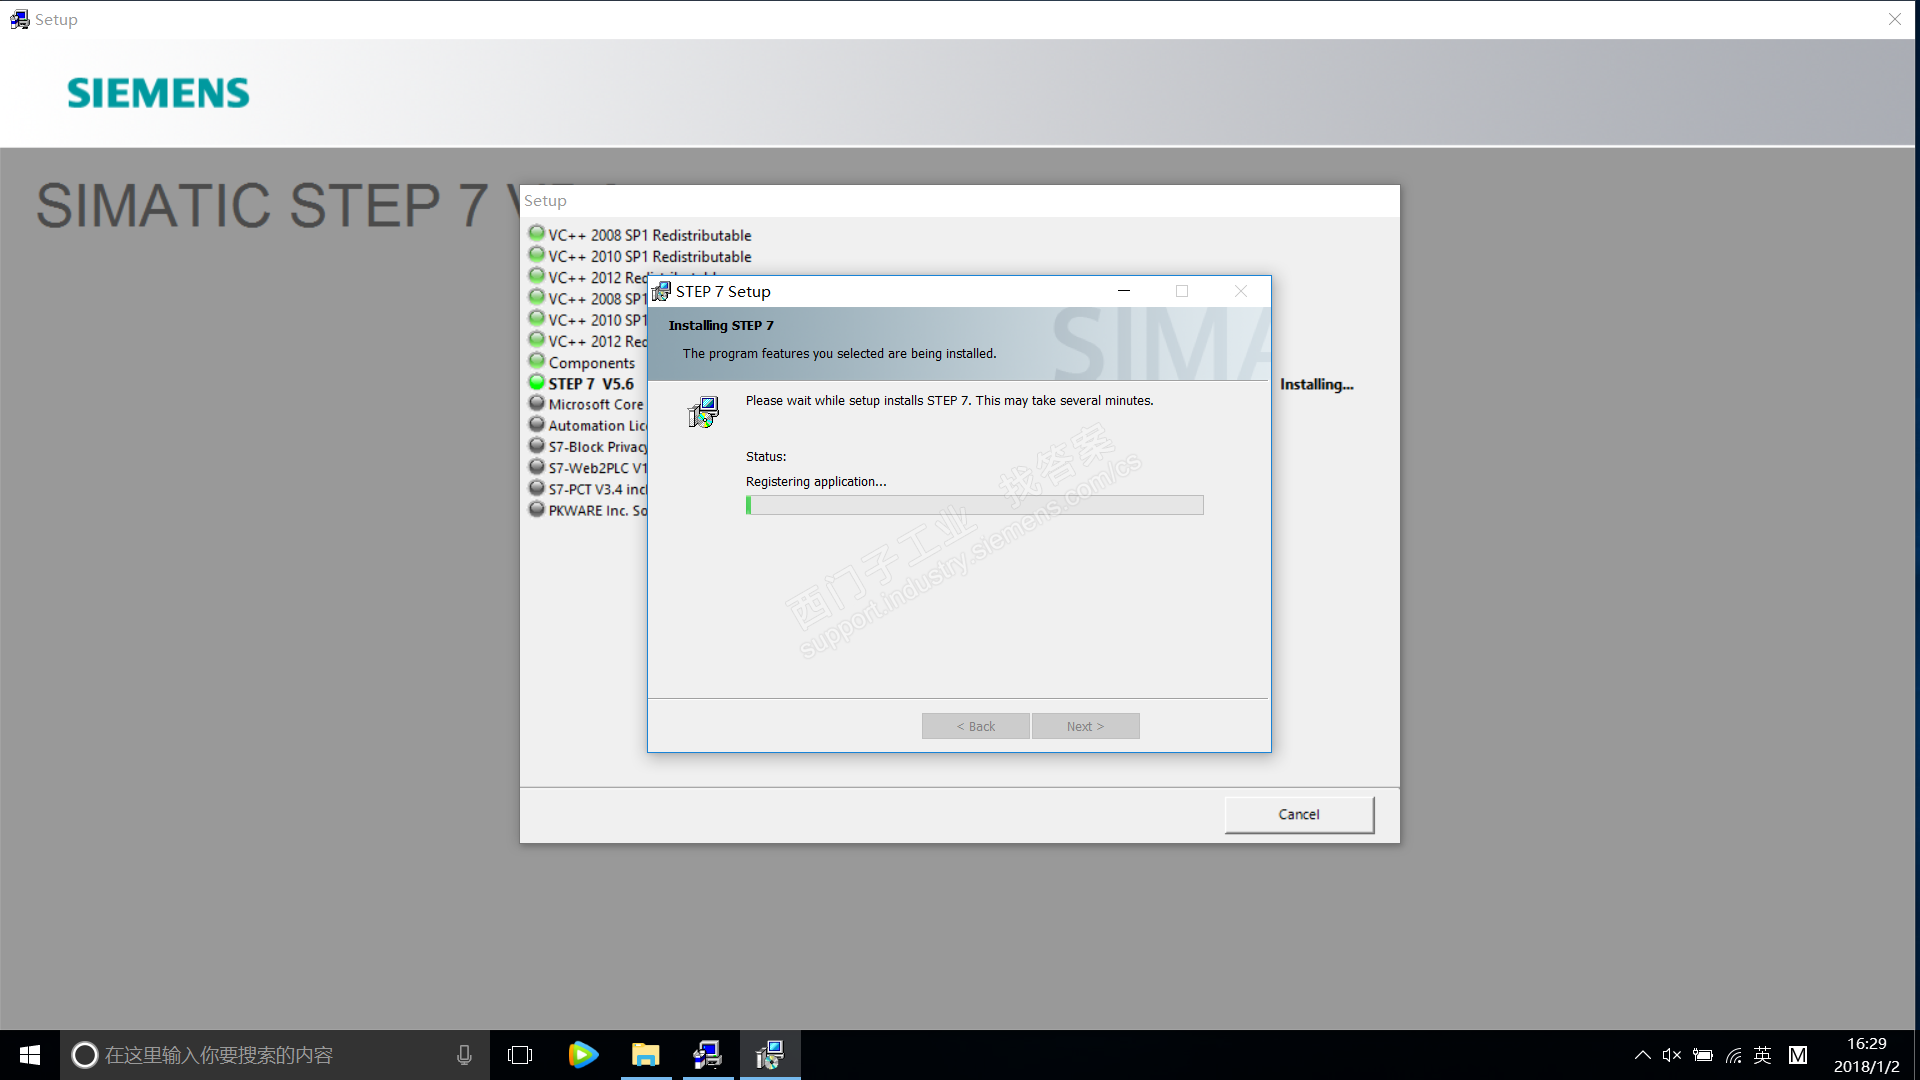Click the < Back button

click(975, 726)
